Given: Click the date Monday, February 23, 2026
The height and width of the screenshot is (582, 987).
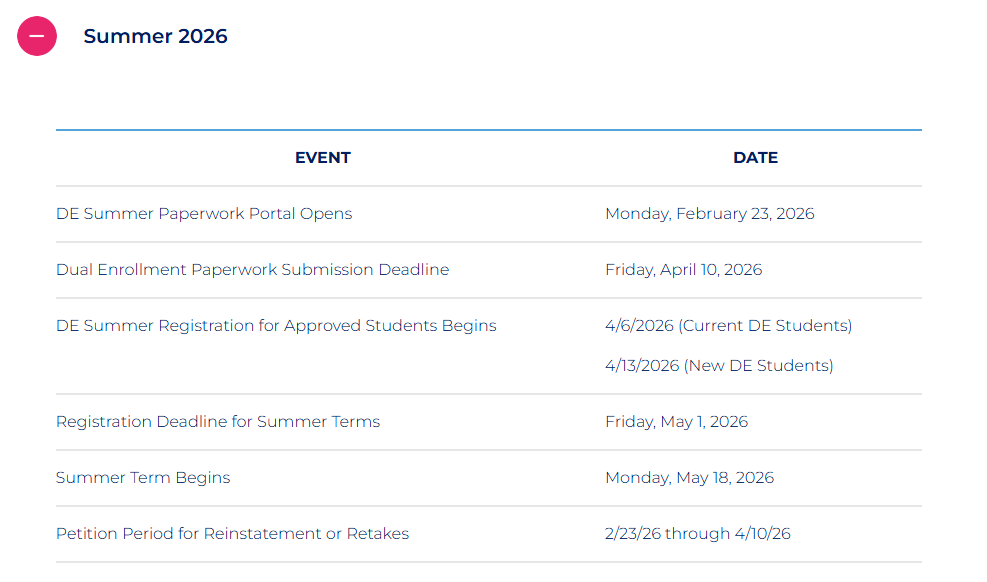Looking at the screenshot, I should pos(709,214).
